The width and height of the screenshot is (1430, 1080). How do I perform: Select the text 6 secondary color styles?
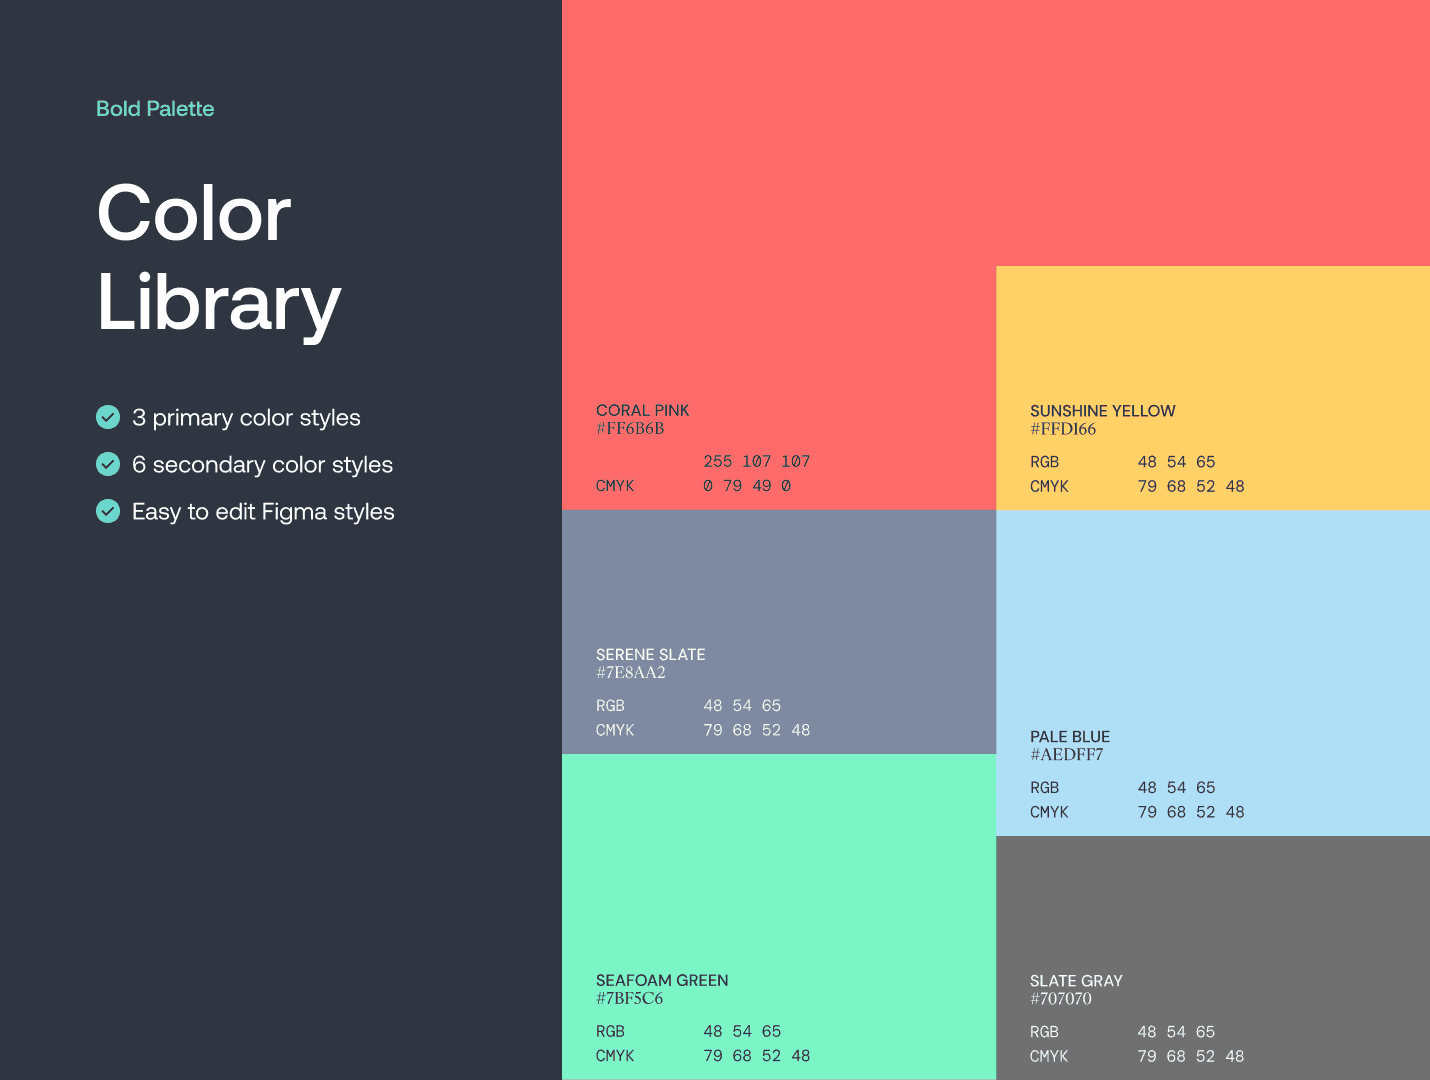(262, 464)
